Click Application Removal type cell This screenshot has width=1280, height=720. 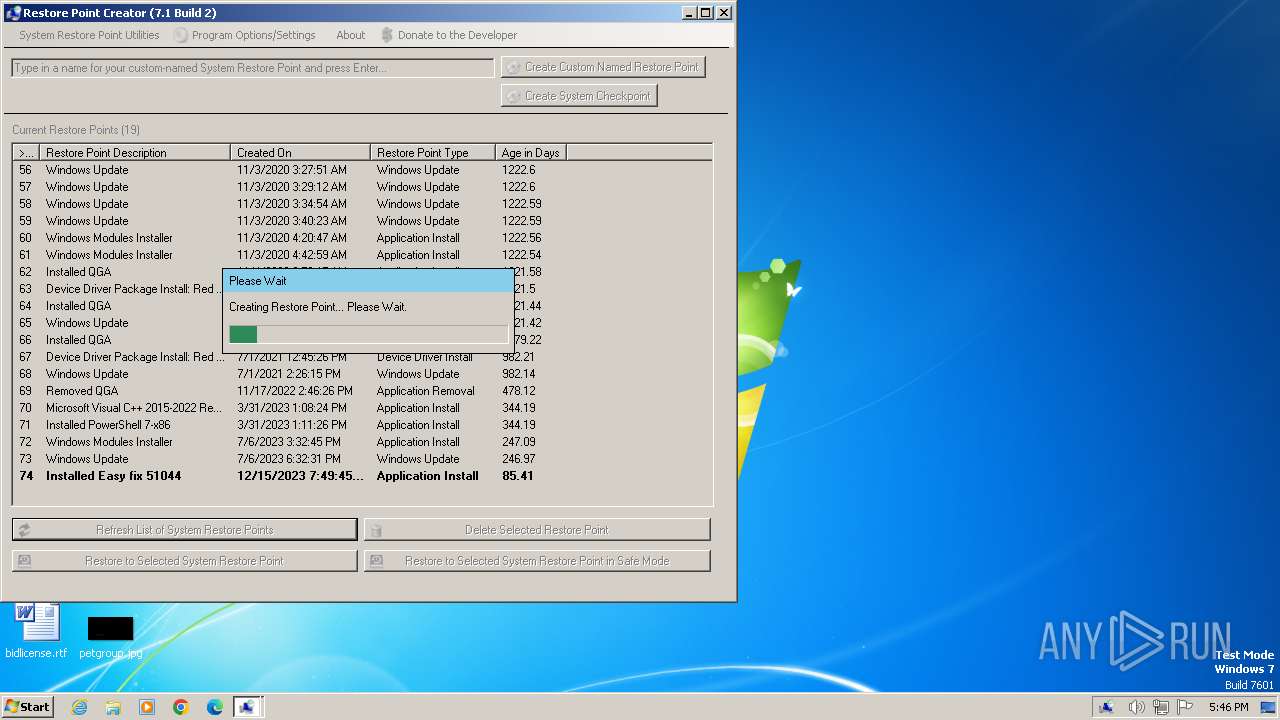click(425, 391)
